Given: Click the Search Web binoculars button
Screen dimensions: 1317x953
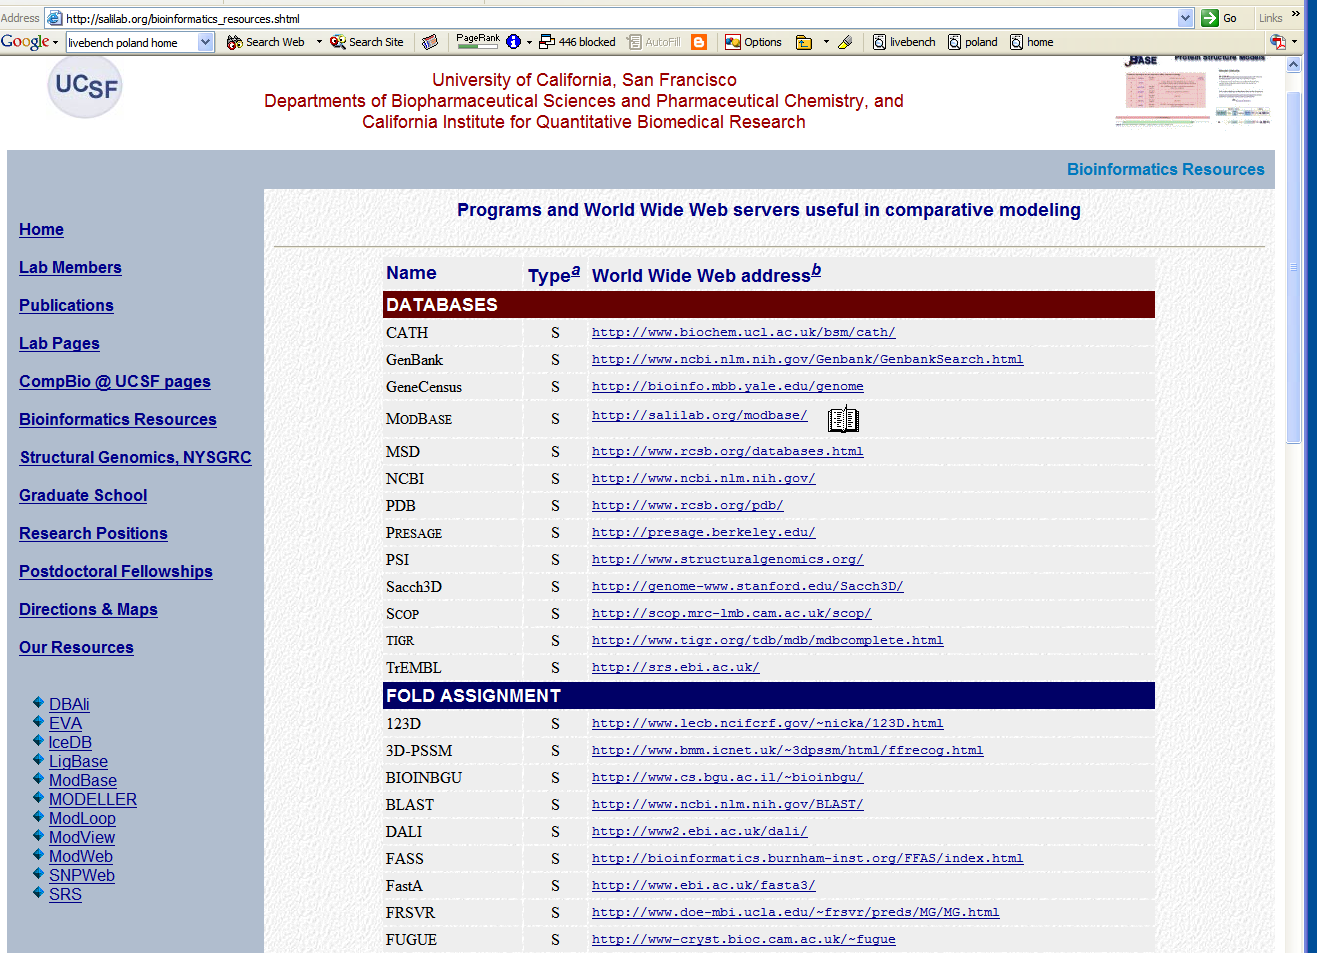Looking at the screenshot, I should coord(266,42).
